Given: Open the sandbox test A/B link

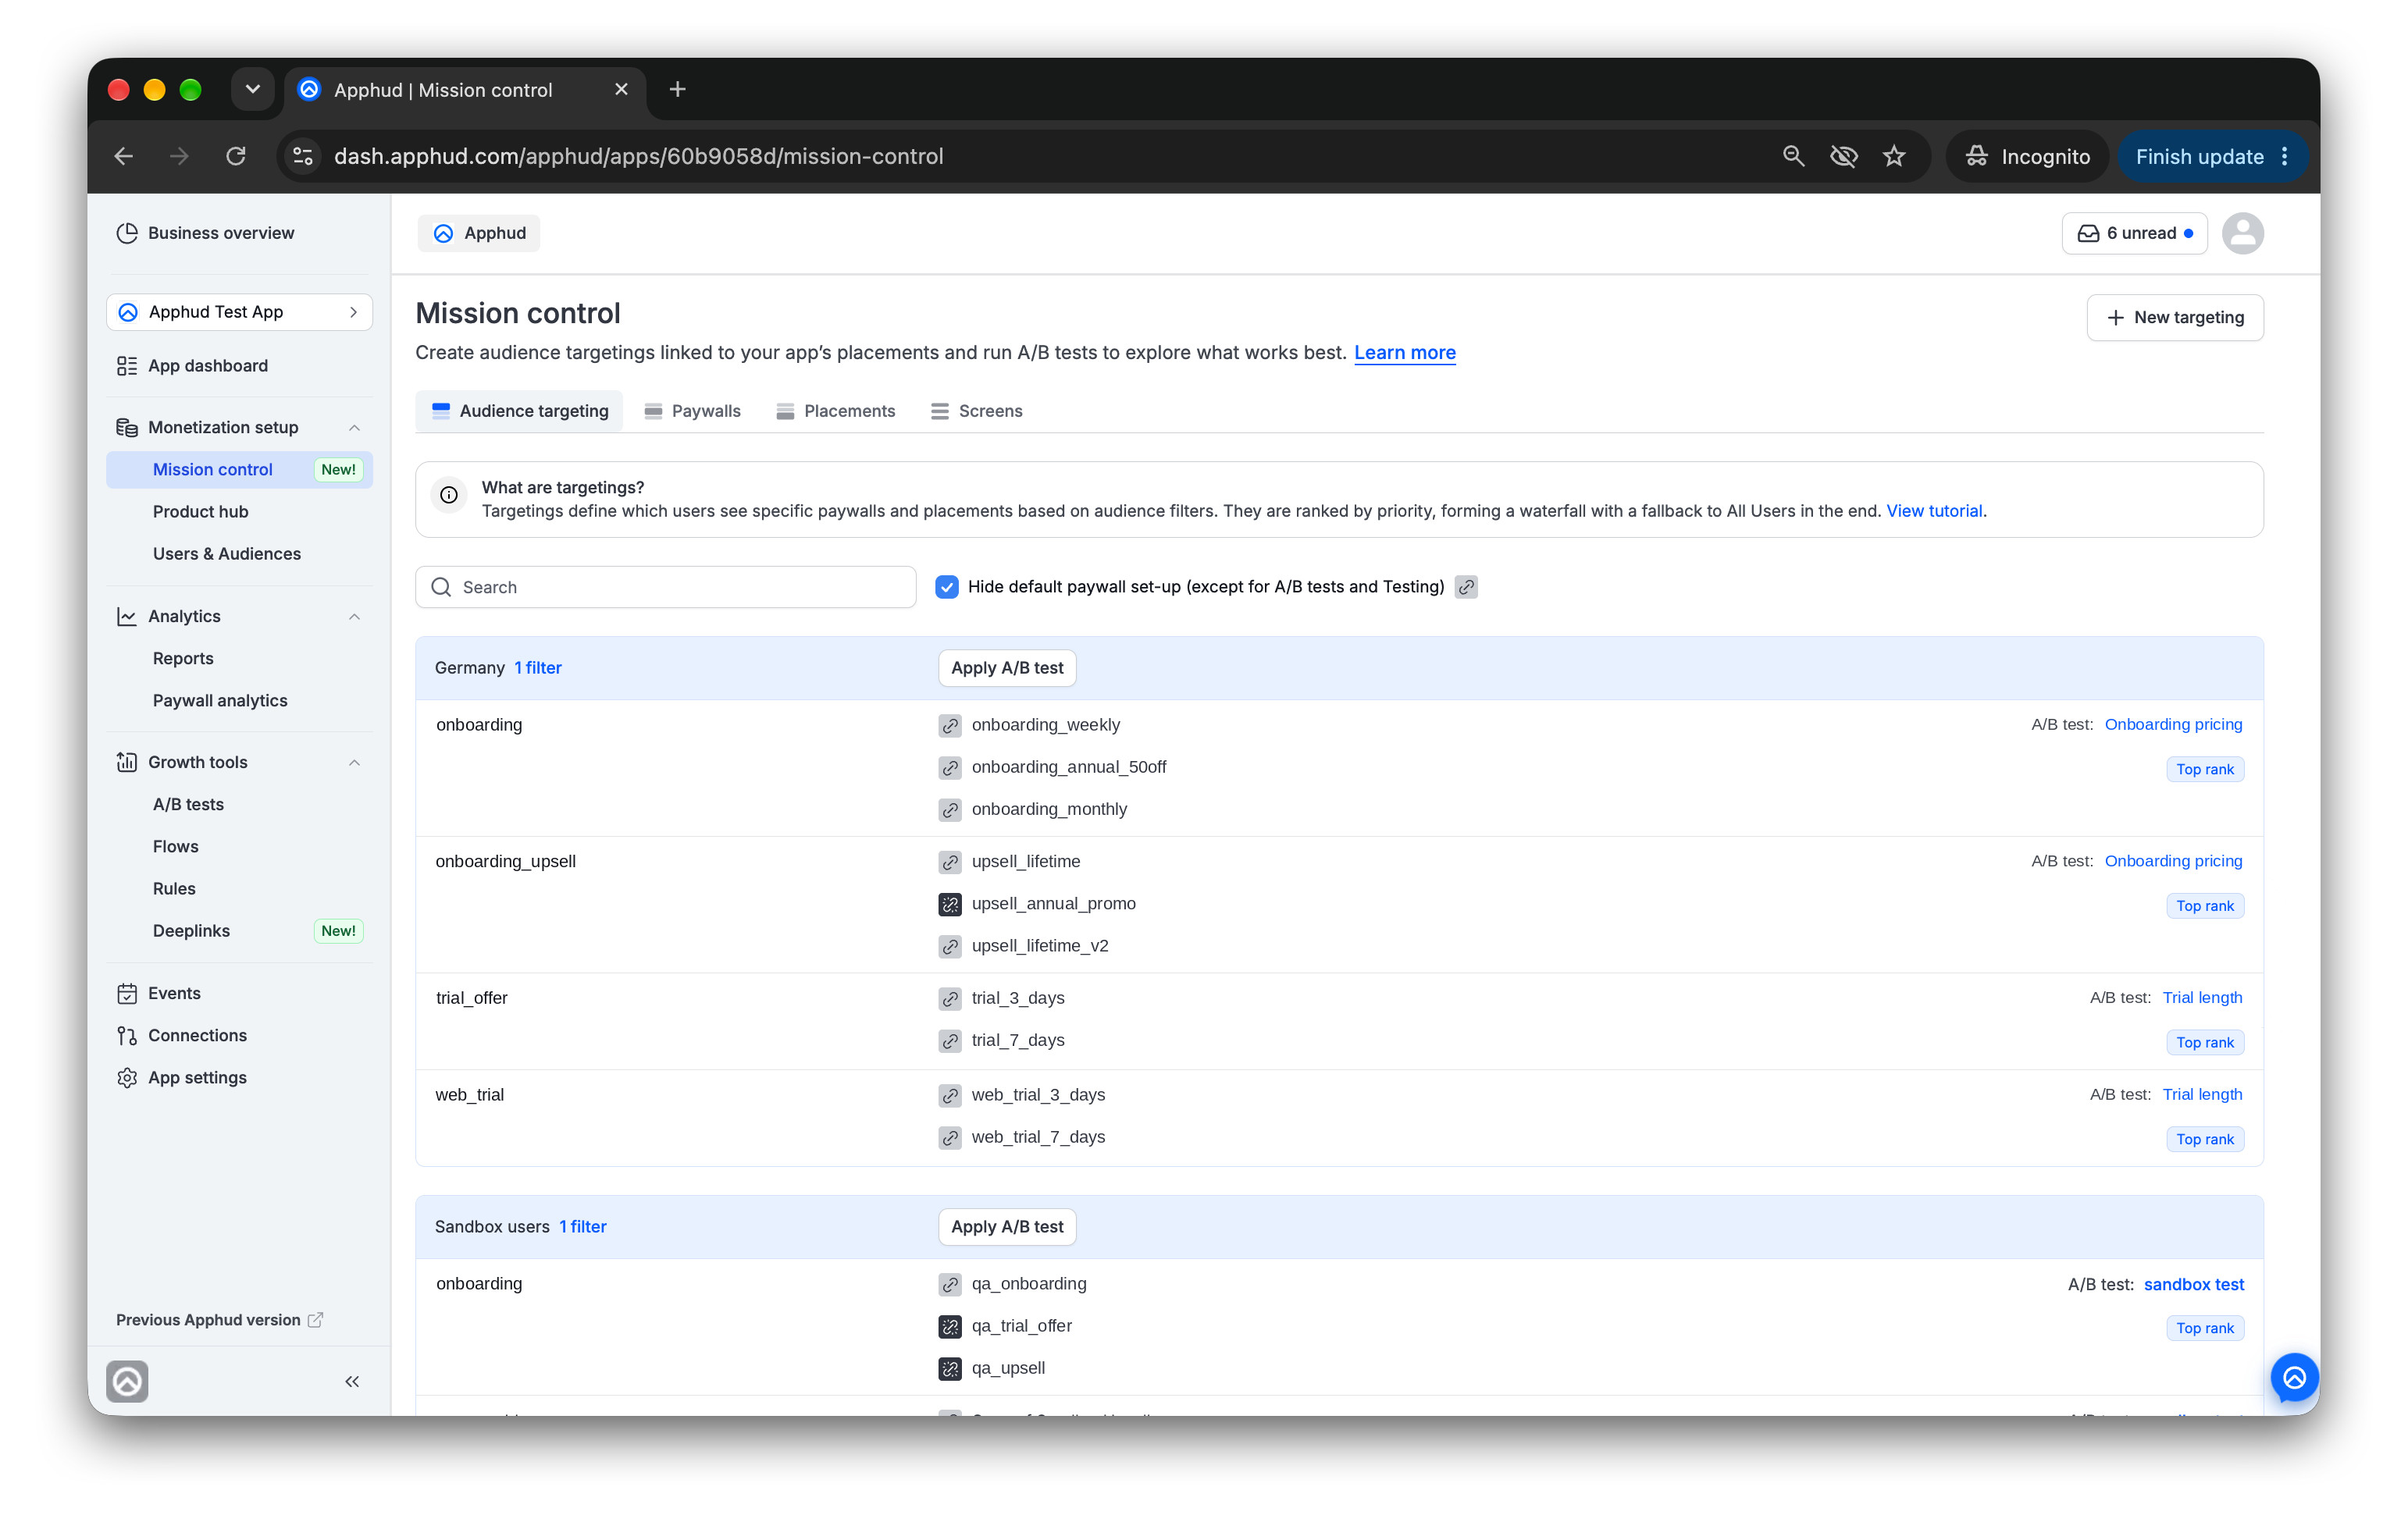Looking at the screenshot, I should point(2193,1284).
